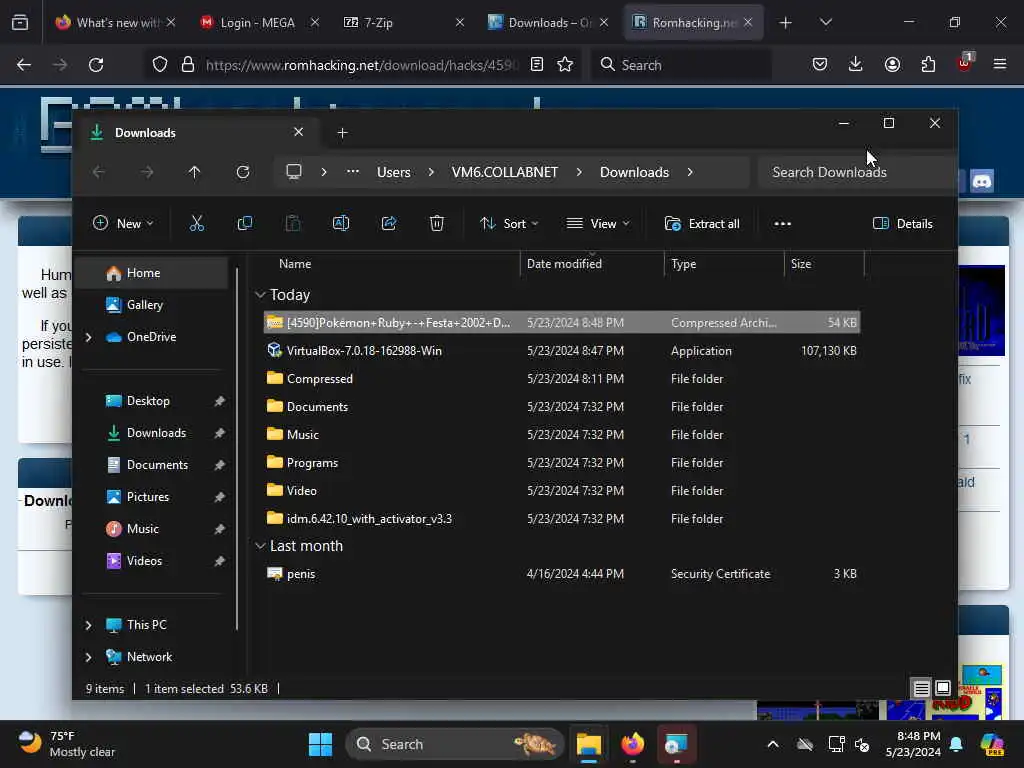Open the Firefox application hamburger menu
The height and width of the screenshot is (768, 1024).
1000,64
